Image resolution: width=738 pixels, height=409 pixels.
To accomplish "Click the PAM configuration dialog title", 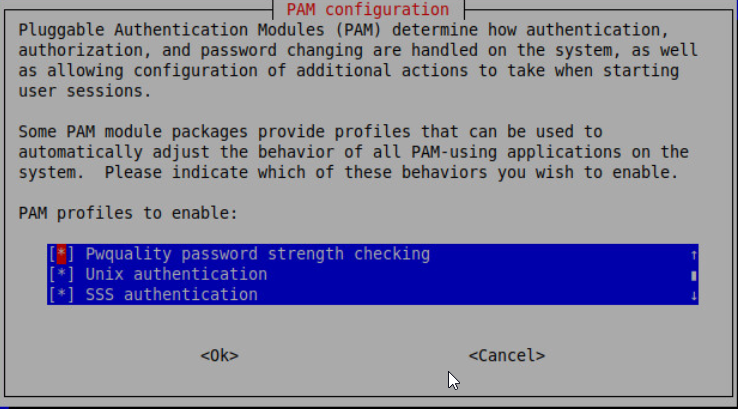I will click(x=368, y=9).
